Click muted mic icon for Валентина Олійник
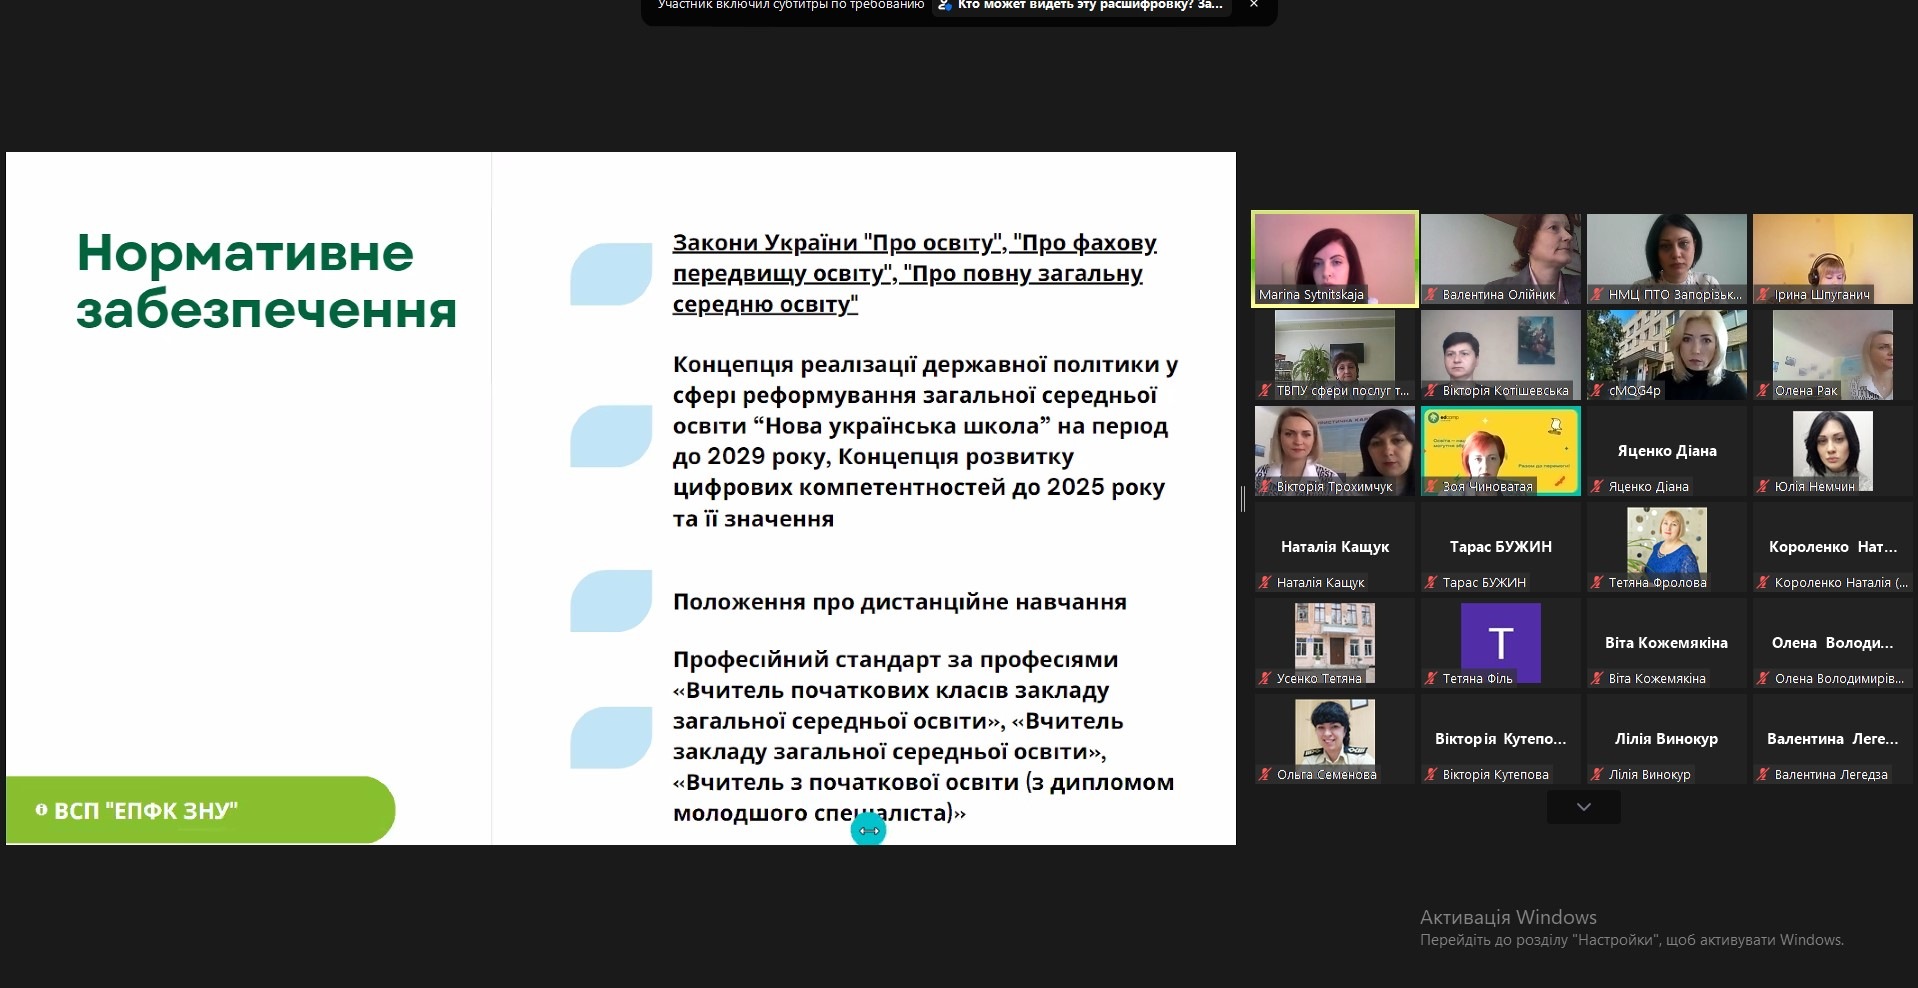This screenshot has width=1918, height=988. [1431, 295]
